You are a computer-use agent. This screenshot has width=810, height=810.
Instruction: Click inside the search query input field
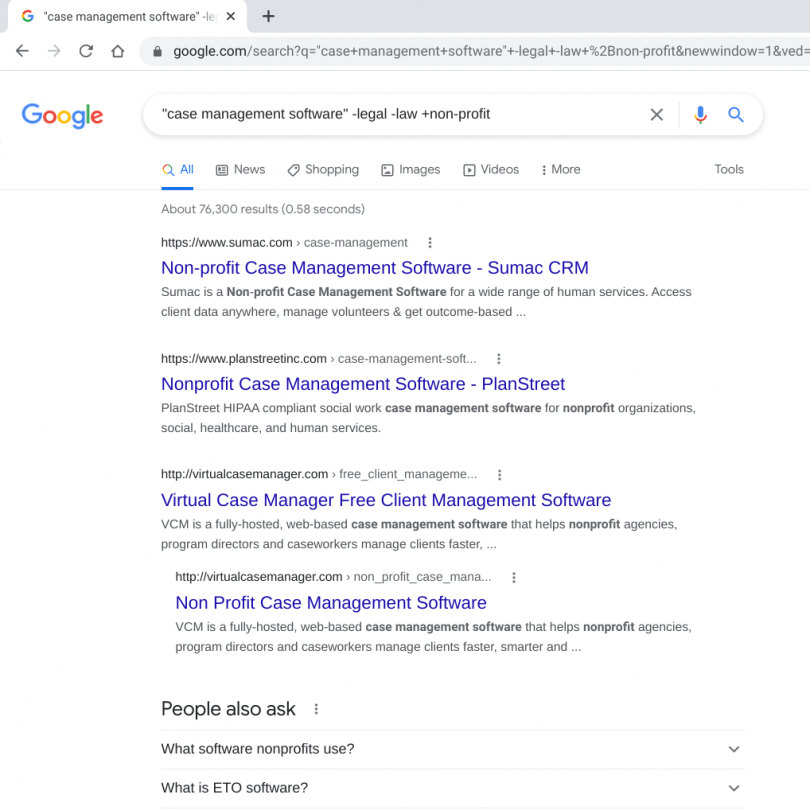[400, 114]
